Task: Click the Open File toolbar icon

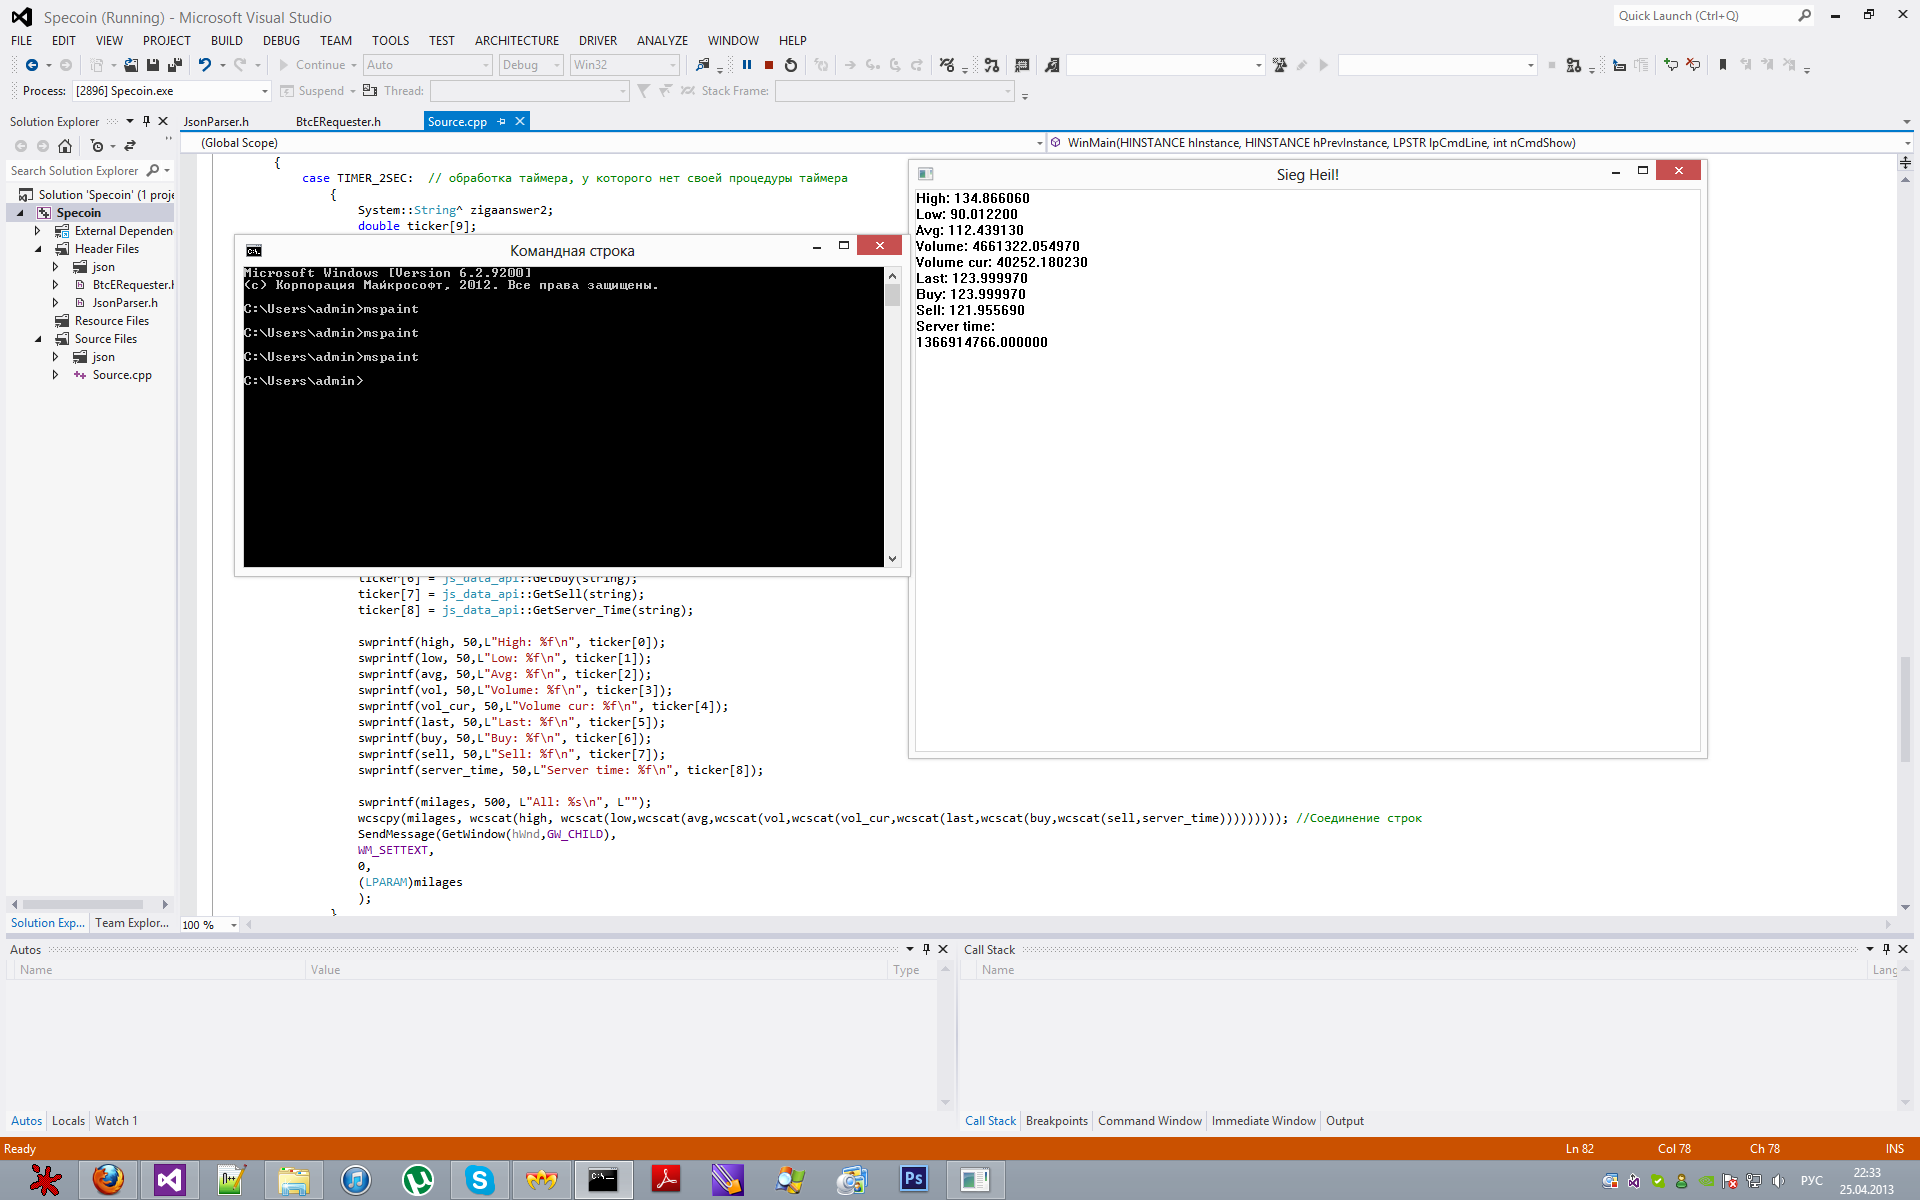Action: [x=131, y=65]
